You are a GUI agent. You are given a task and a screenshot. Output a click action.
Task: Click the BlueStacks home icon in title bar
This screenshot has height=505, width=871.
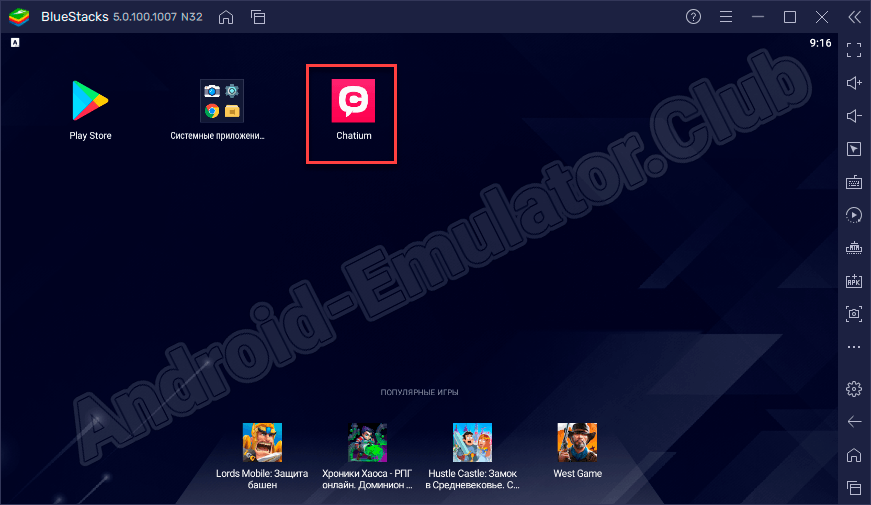[x=226, y=17]
